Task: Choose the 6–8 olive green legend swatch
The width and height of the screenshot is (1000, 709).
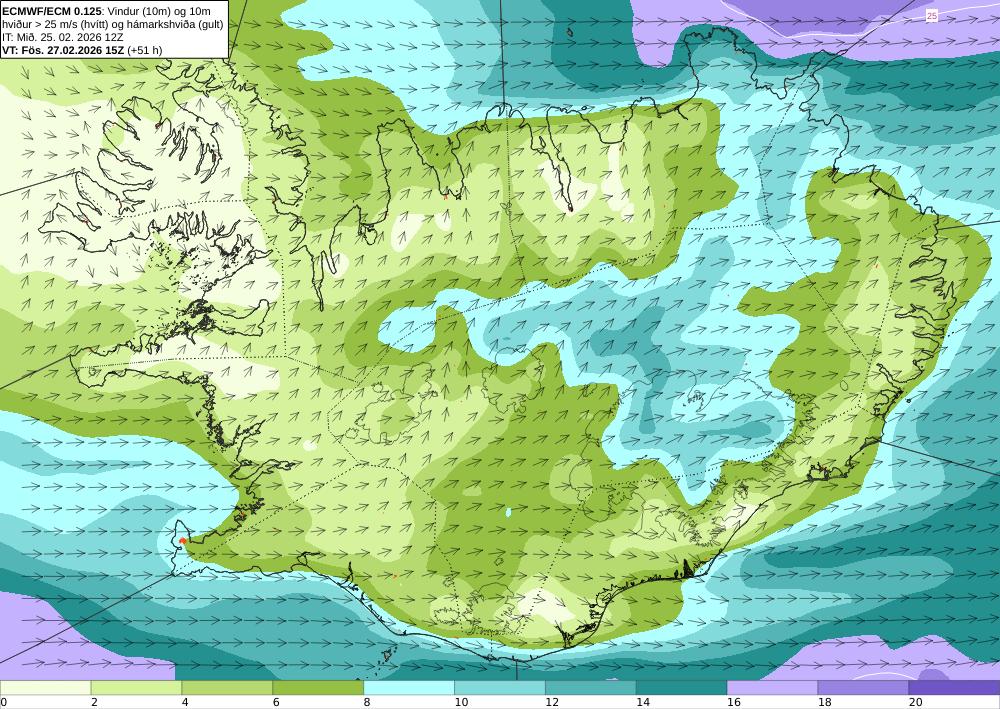Action: pyautogui.click(x=318, y=687)
